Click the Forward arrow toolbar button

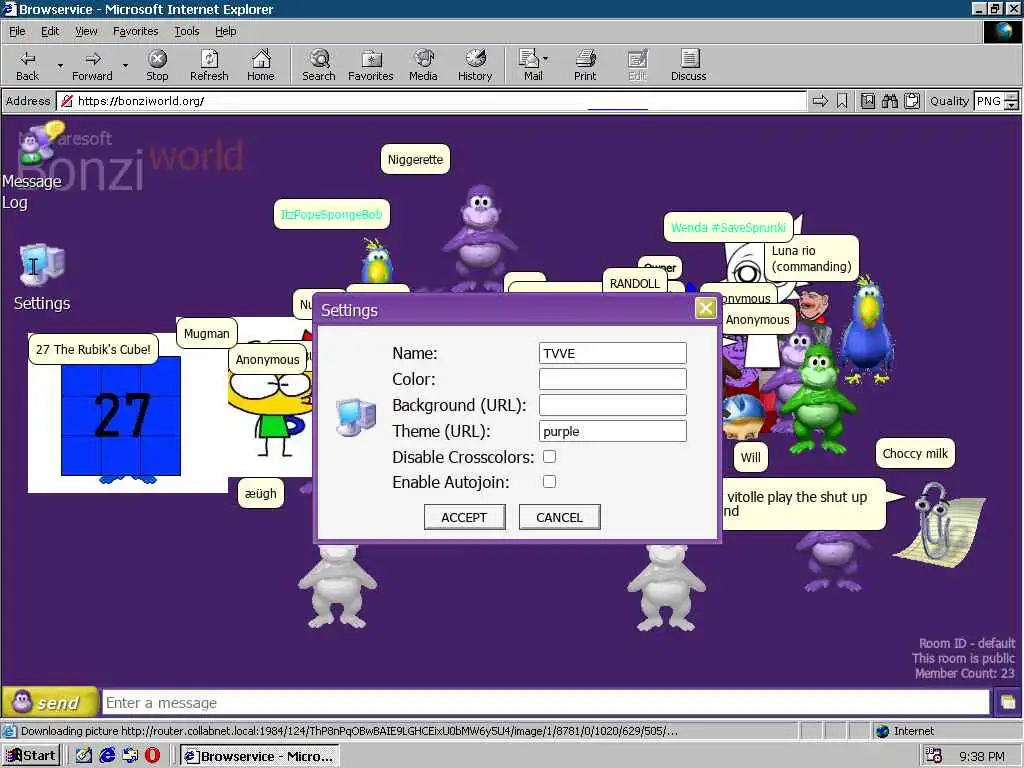tap(92, 65)
